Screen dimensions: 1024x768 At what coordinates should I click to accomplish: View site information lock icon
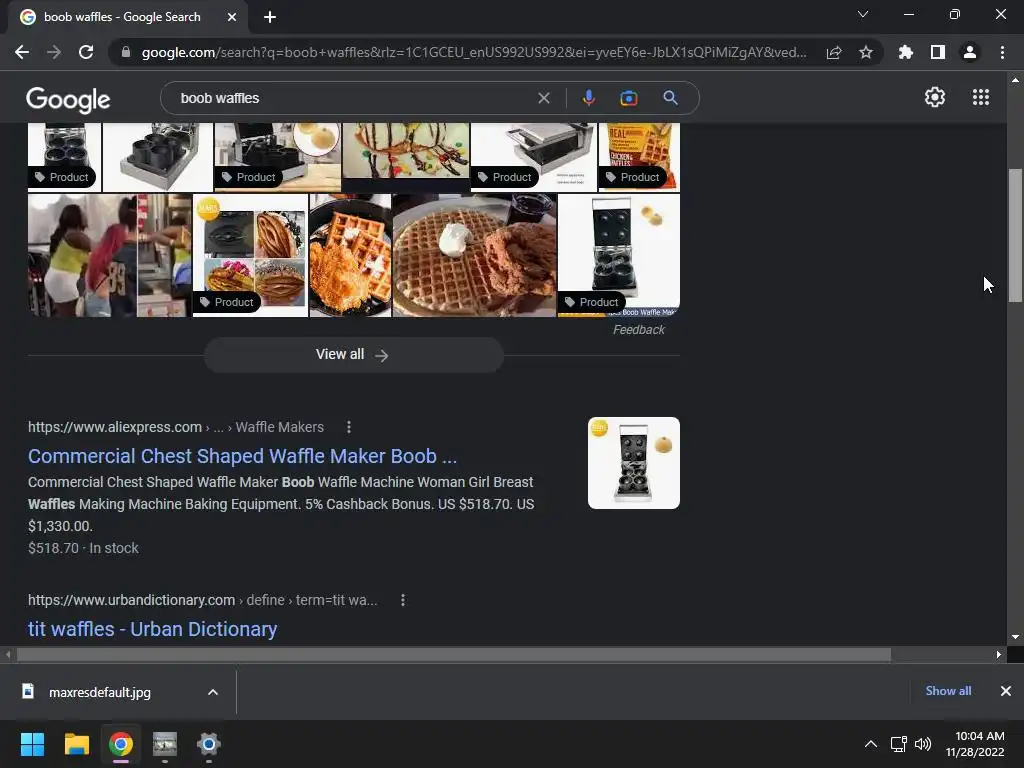pos(126,52)
